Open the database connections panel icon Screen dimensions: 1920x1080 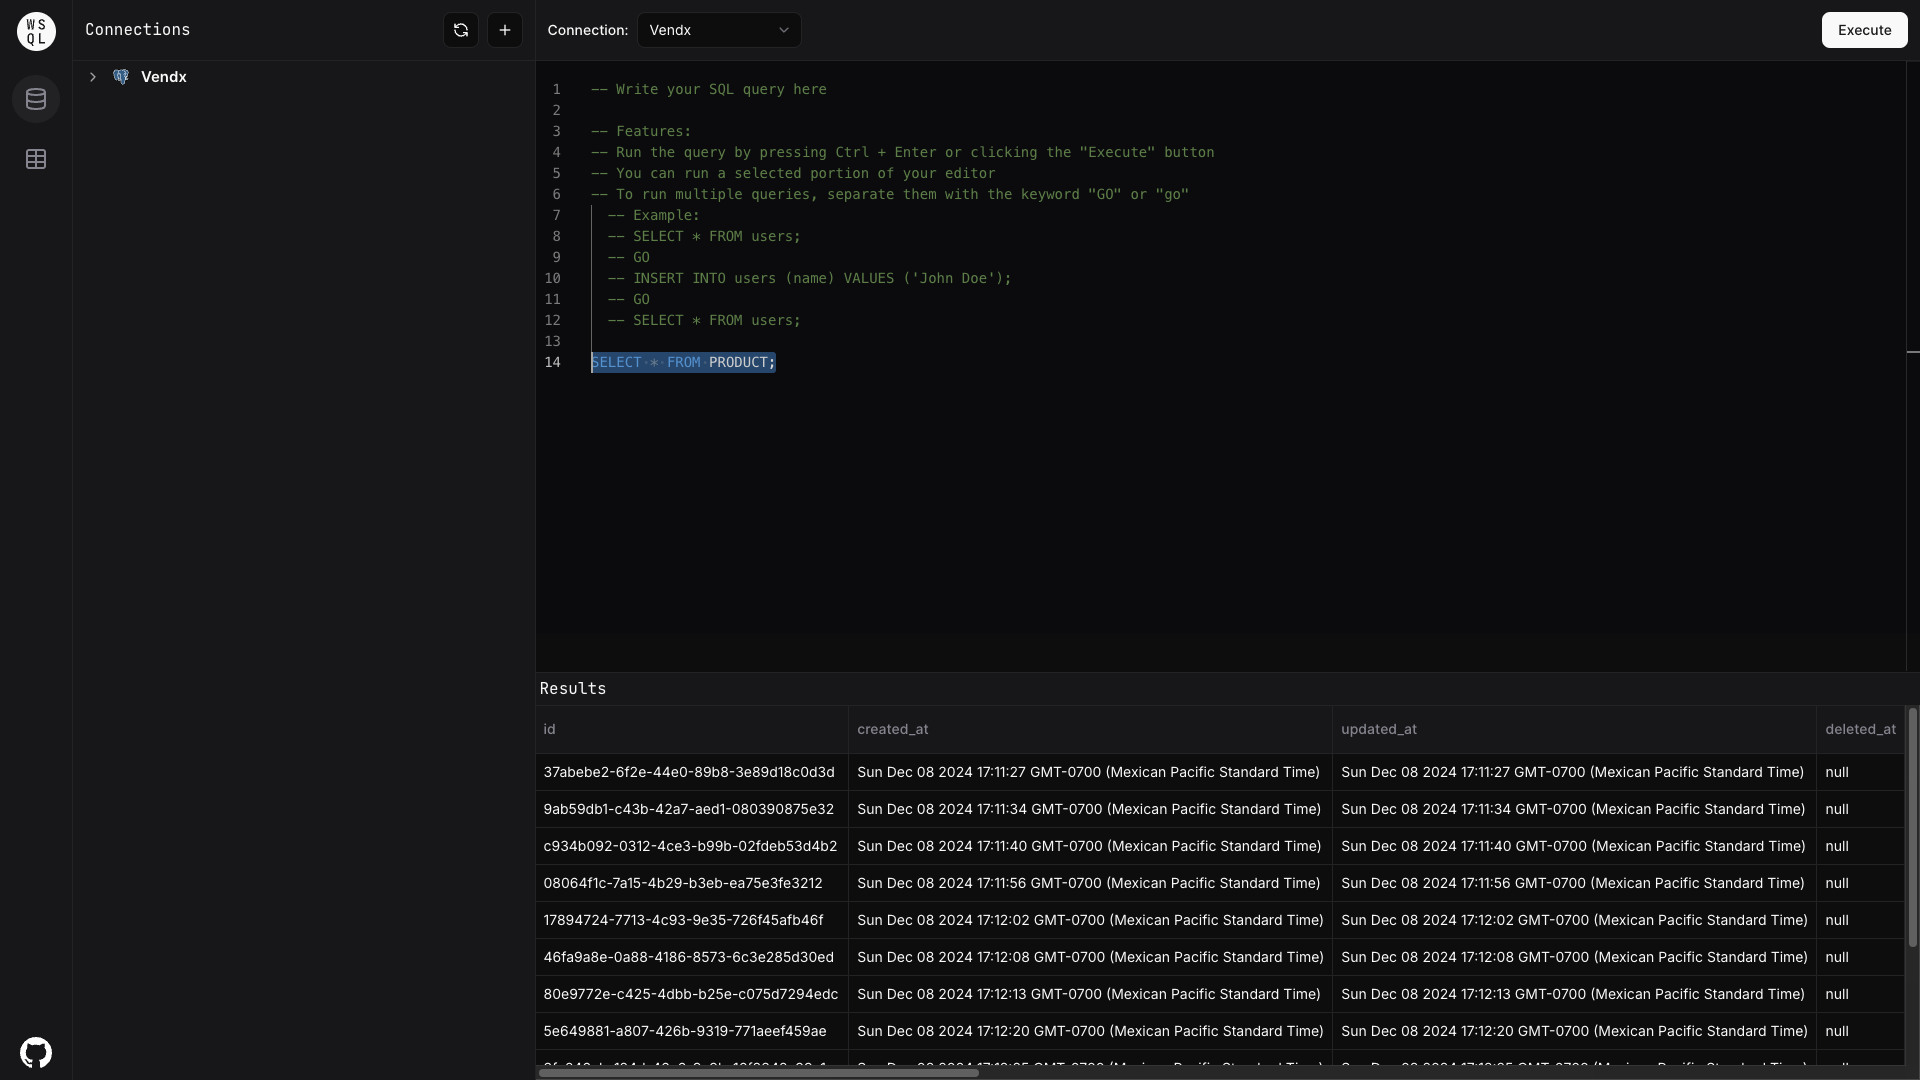(35, 98)
